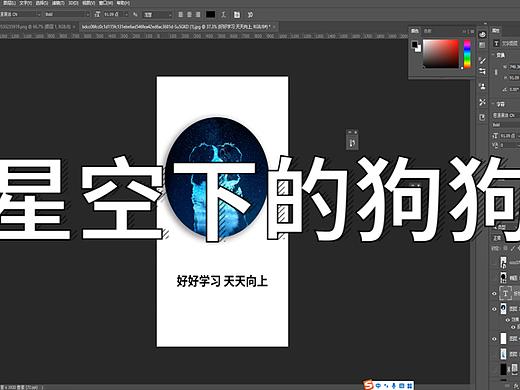520x390 pixels.
Task: Align text left in options bar
Action: [x=180, y=14]
